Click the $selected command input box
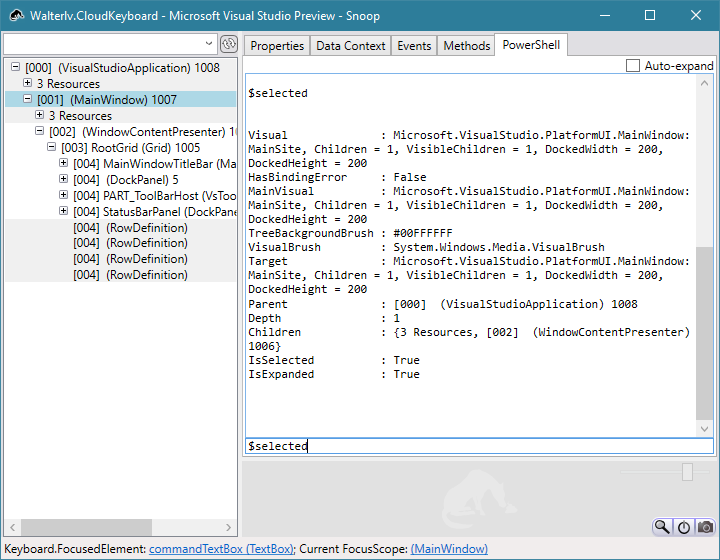Image resolution: width=720 pixels, height=560 pixels. 479,446
